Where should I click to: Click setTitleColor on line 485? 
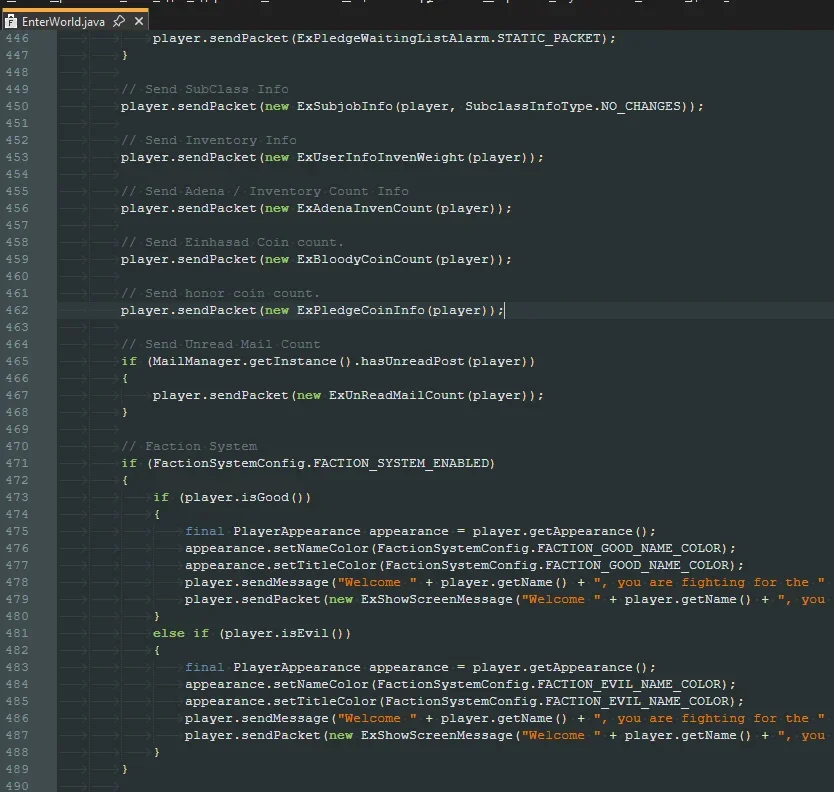click(324, 702)
